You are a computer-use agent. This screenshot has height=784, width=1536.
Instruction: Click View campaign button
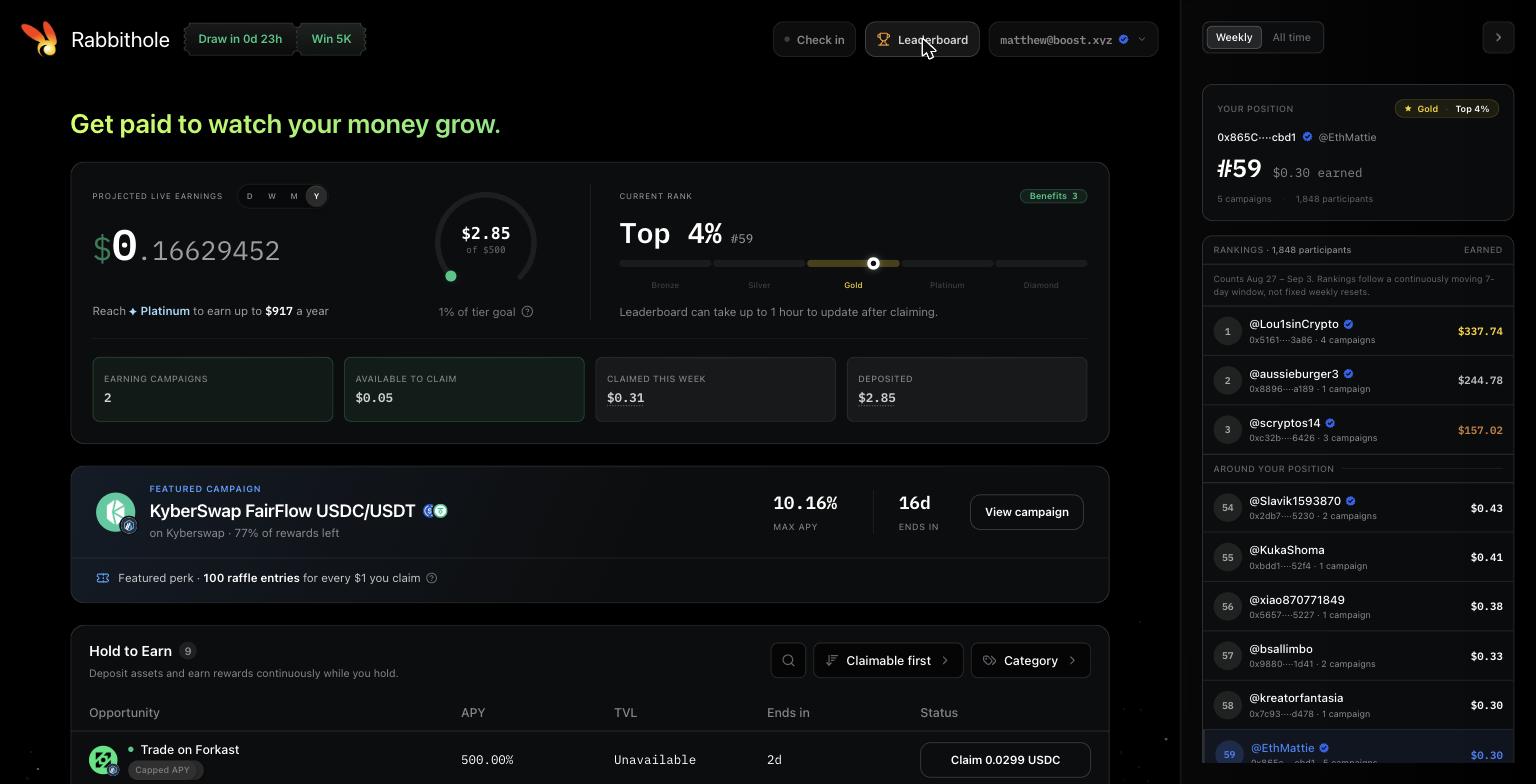tap(1026, 512)
